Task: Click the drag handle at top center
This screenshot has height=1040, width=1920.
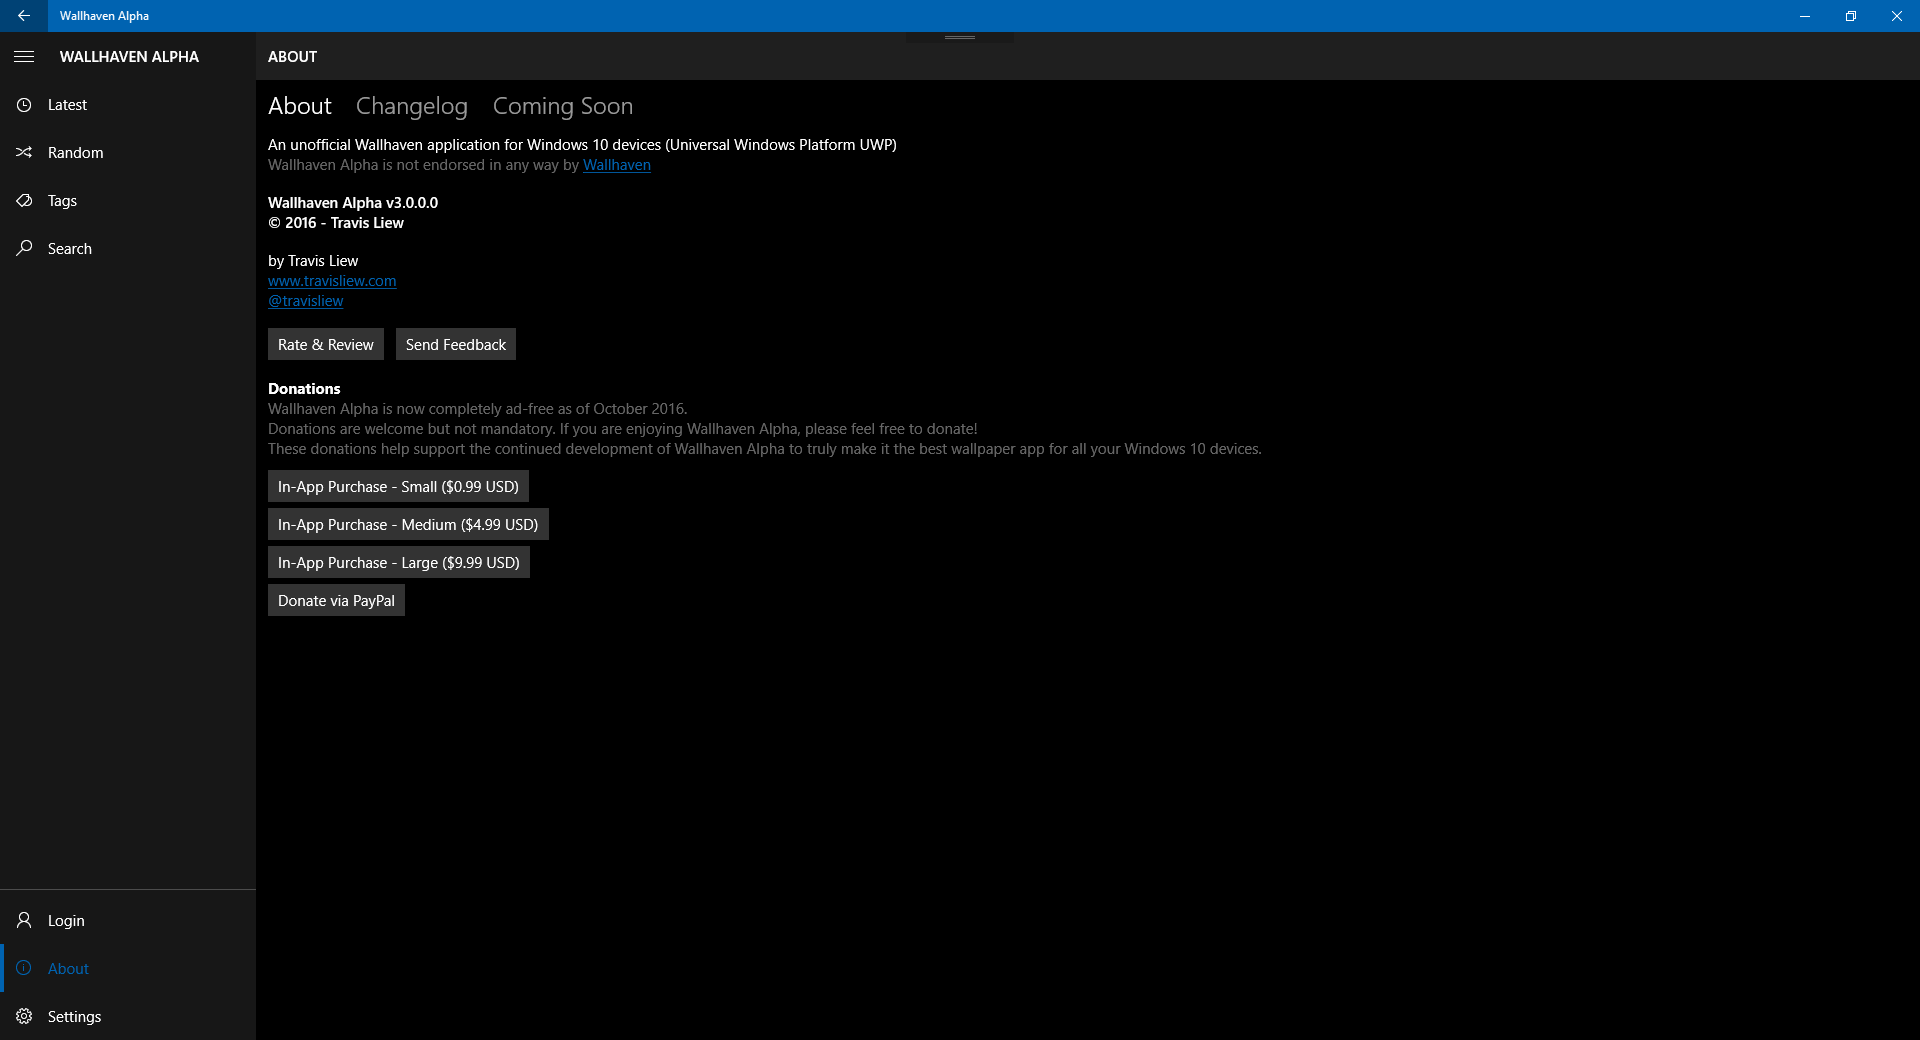Action: [x=960, y=37]
